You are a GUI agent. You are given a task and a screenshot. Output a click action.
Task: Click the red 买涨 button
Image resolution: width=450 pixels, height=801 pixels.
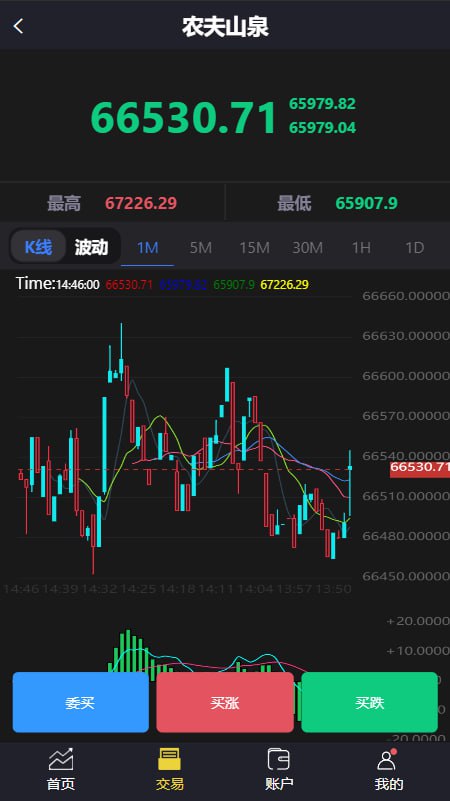(x=225, y=702)
